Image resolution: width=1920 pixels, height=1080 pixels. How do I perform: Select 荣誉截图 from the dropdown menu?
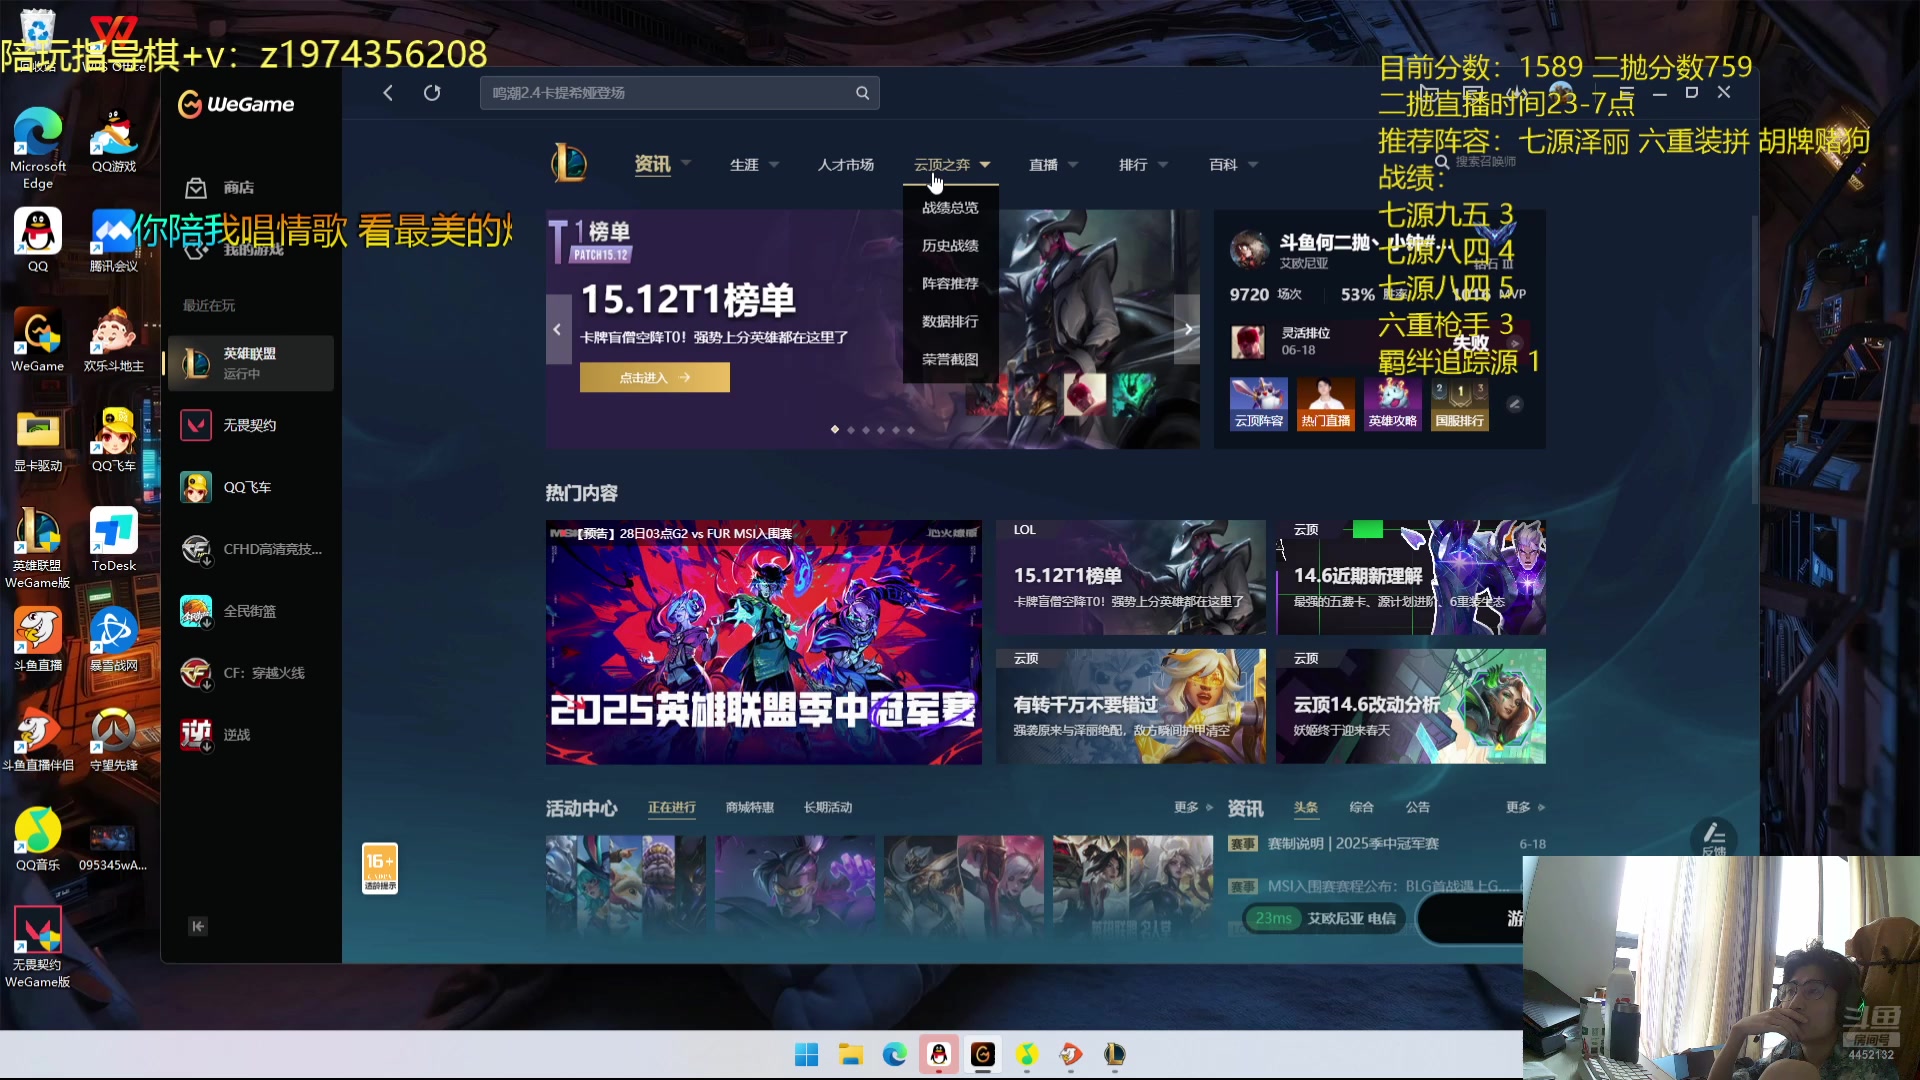click(x=950, y=360)
